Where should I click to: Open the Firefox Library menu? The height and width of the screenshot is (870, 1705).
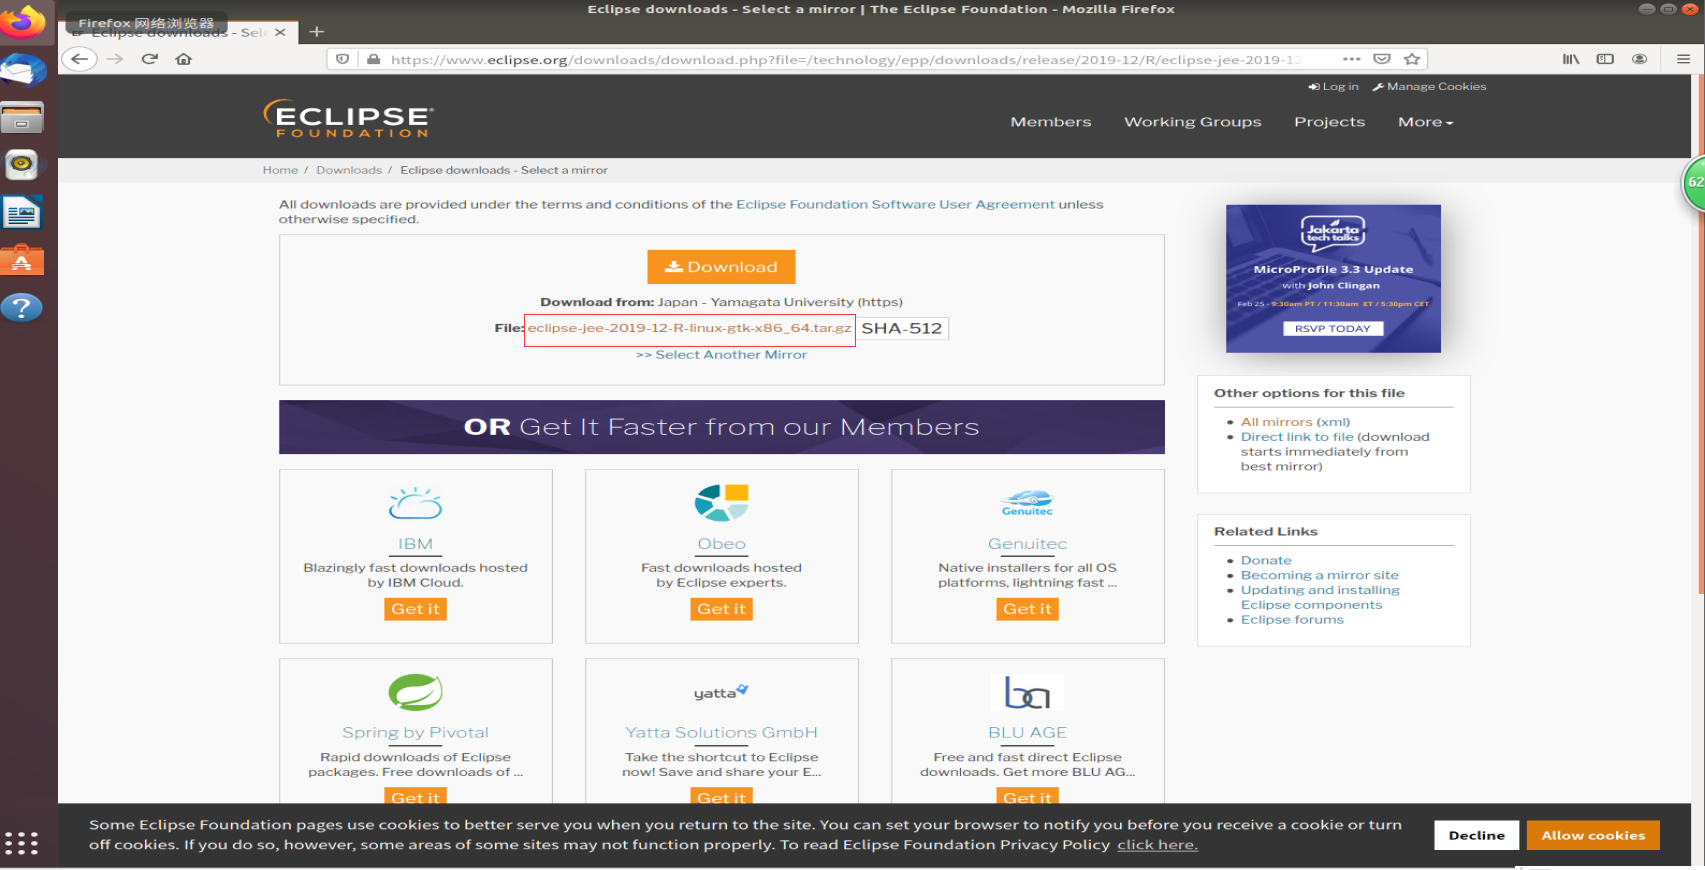tap(1571, 59)
